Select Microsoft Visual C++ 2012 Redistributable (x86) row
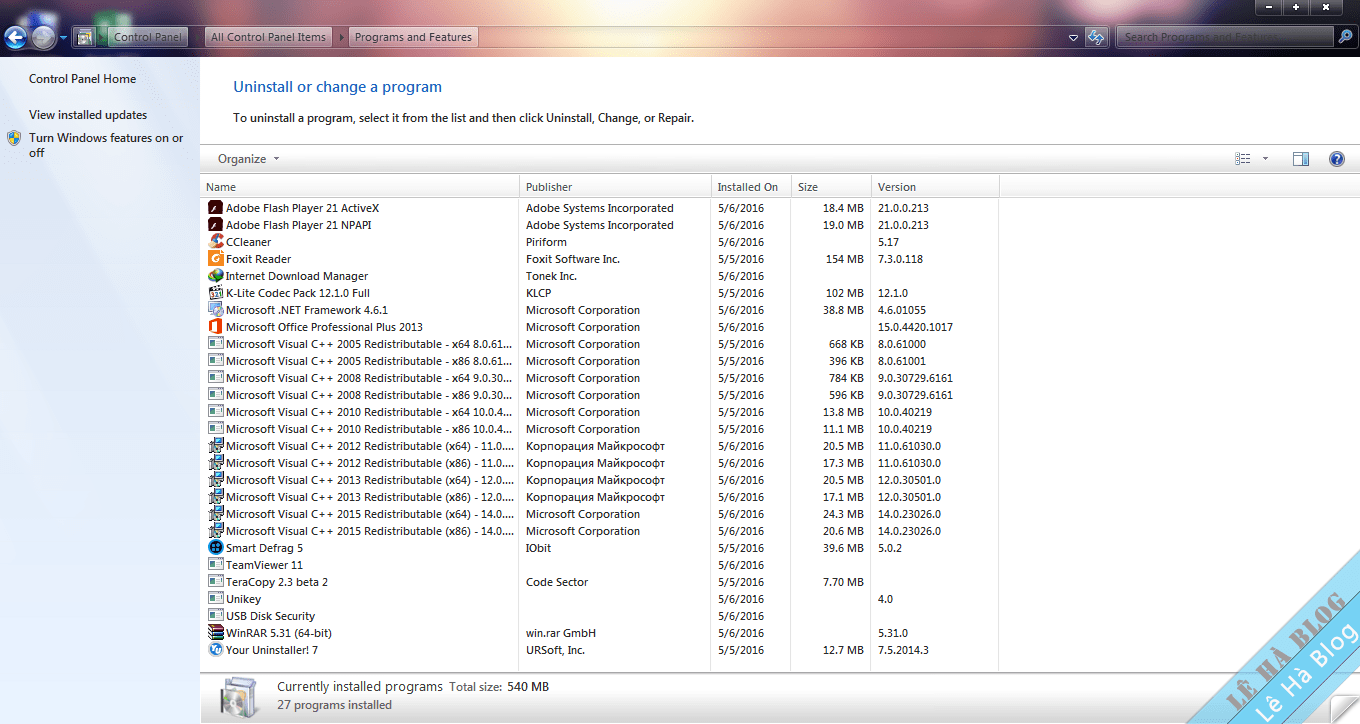Viewport: 1360px width, 724px height. coord(600,463)
